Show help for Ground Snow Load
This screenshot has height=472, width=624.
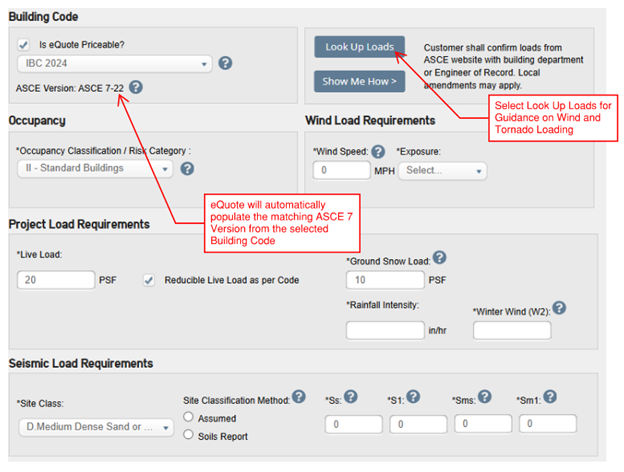440,258
